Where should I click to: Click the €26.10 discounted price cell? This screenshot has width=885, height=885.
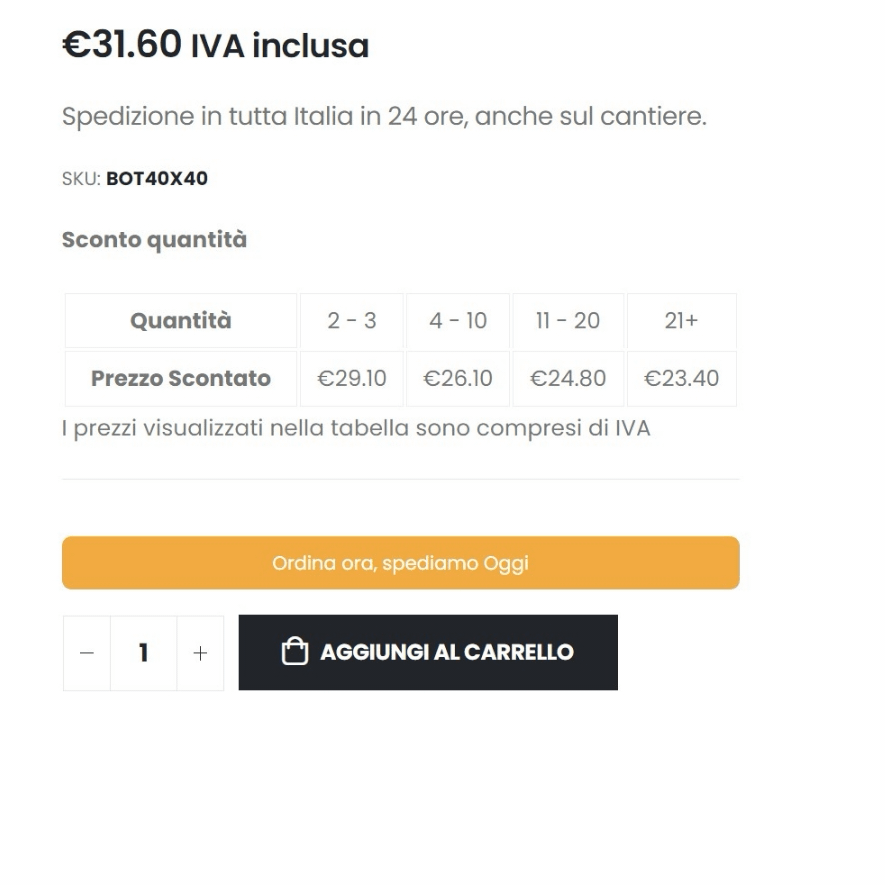pyautogui.click(x=458, y=379)
